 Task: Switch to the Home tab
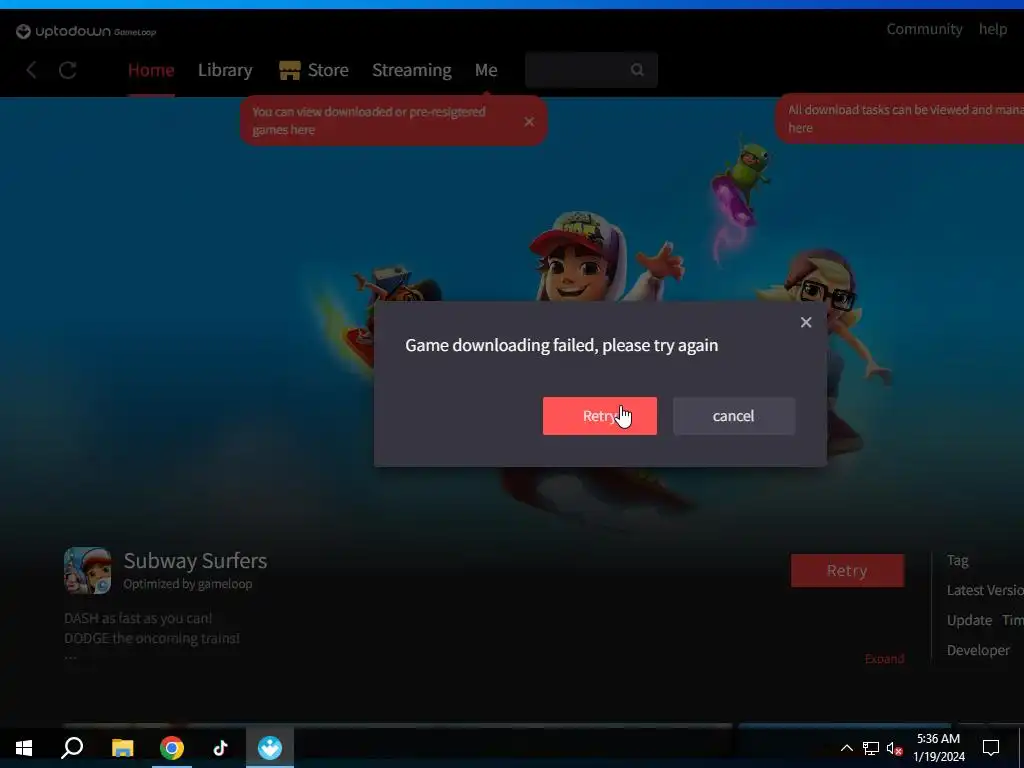[151, 70]
